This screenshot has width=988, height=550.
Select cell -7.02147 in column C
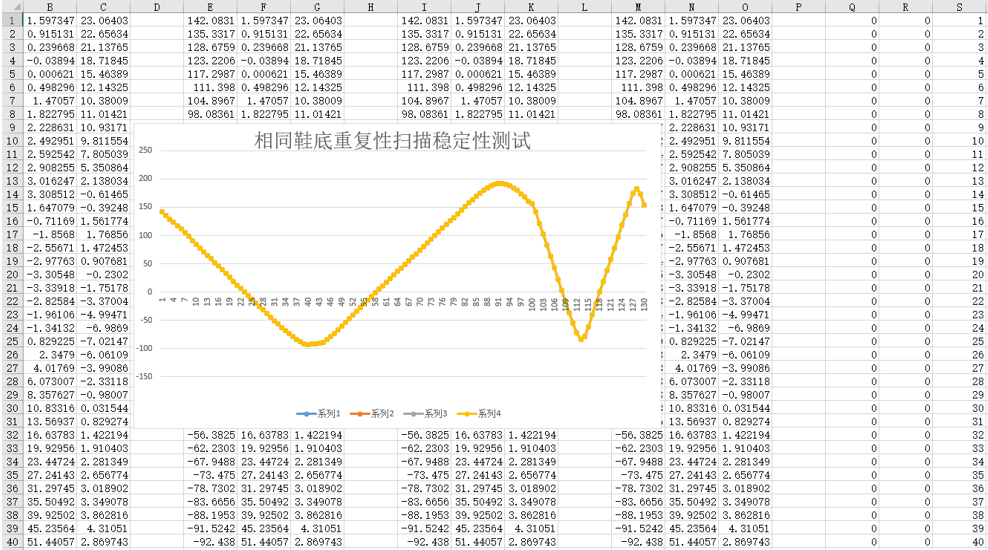[103, 341]
